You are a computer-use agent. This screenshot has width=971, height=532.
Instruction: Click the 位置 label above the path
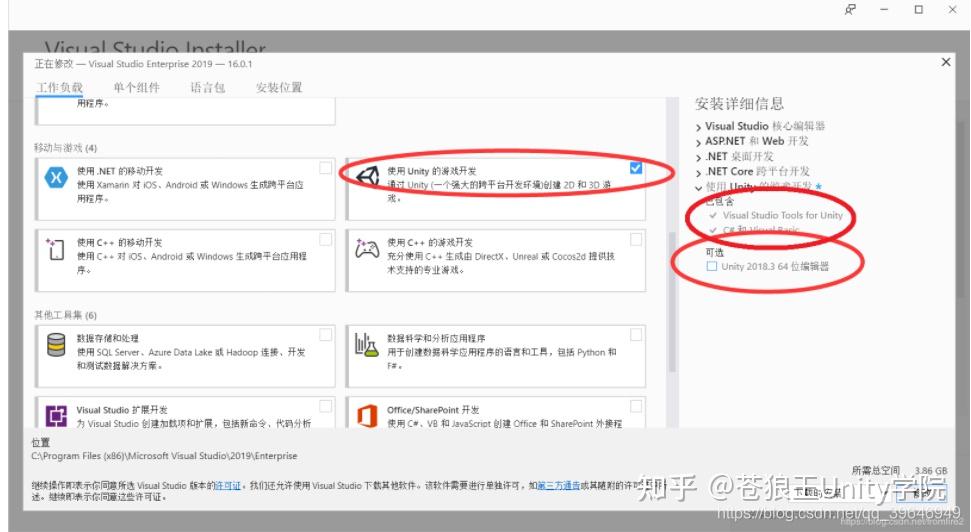click(x=40, y=442)
